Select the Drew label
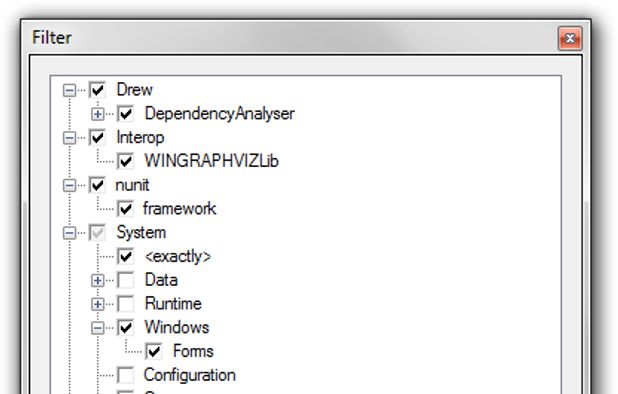The height and width of the screenshot is (394, 618). pos(134,90)
